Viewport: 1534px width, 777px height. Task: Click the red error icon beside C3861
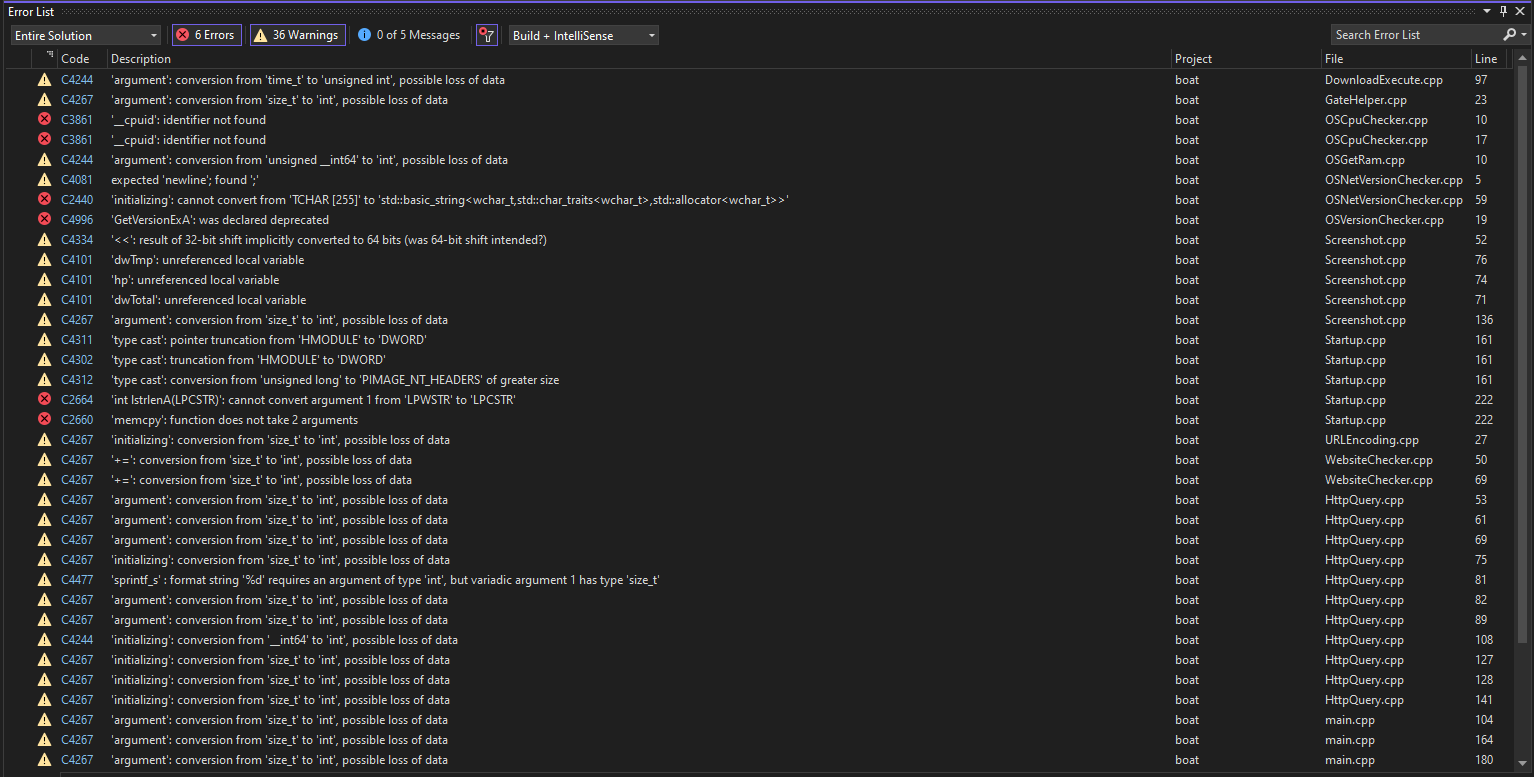coord(43,119)
